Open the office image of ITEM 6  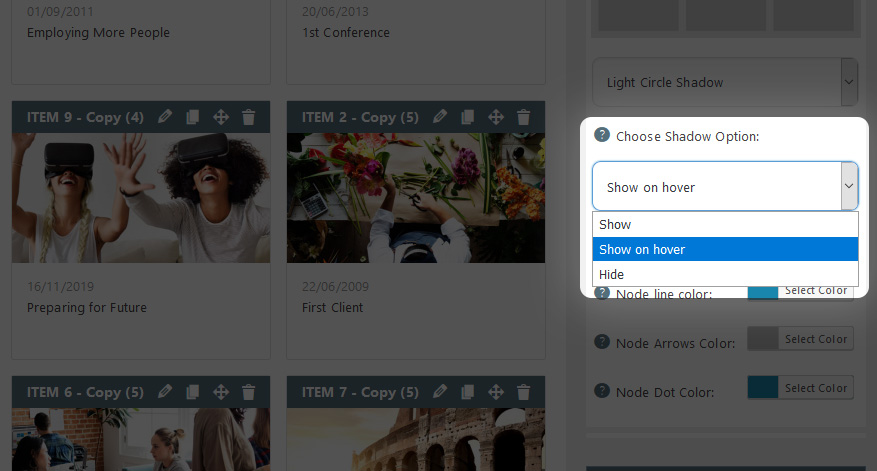(x=141, y=440)
